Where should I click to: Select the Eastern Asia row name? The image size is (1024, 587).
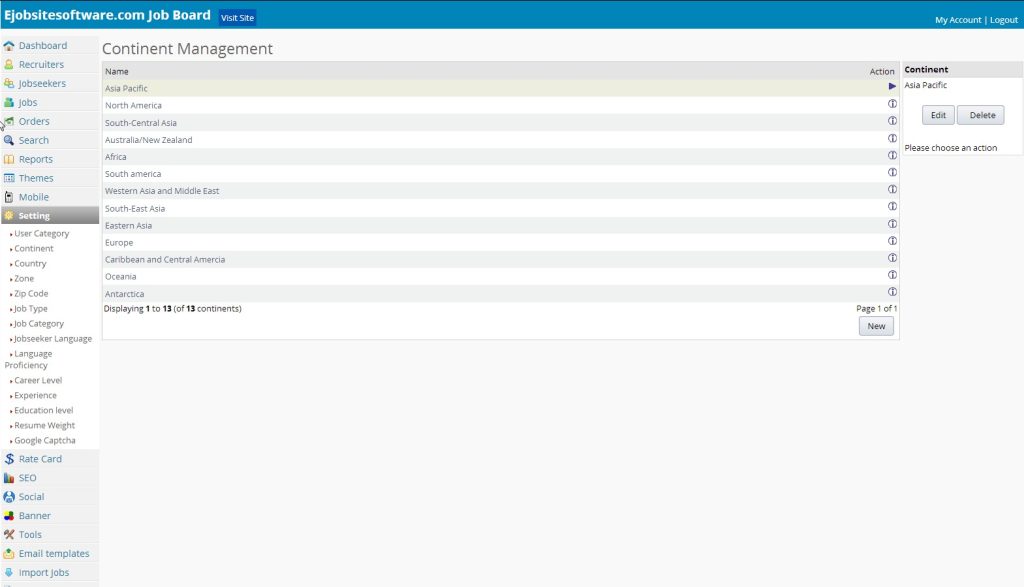click(x=129, y=225)
